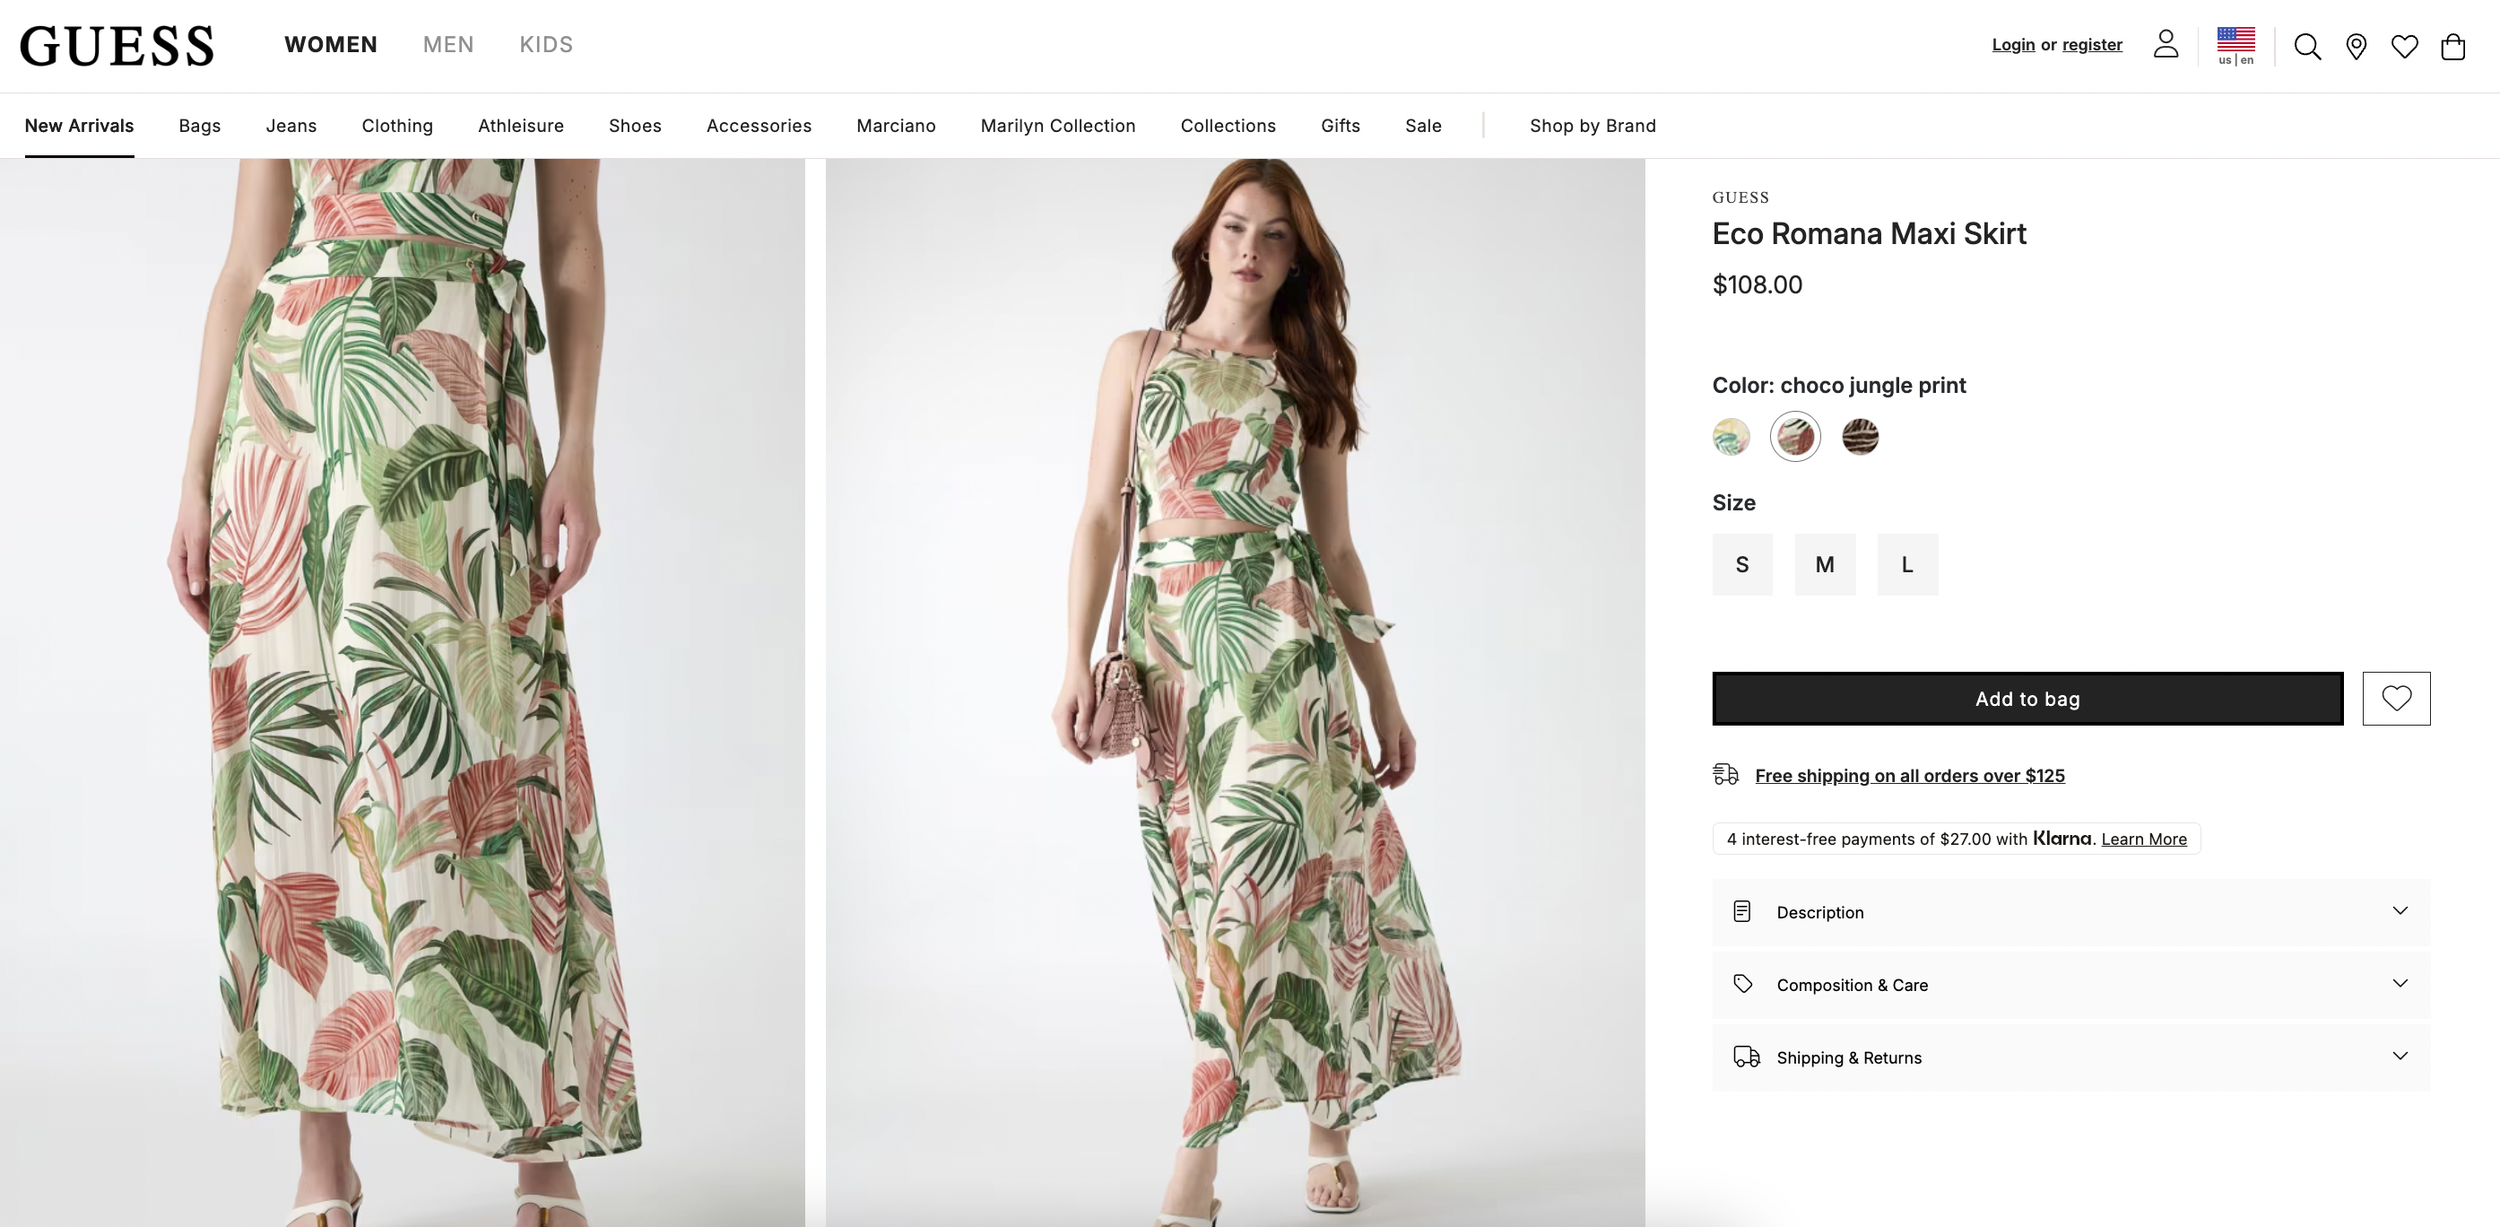Click the GUESS logo
The width and height of the screenshot is (2500, 1227).
(x=117, y=46)
